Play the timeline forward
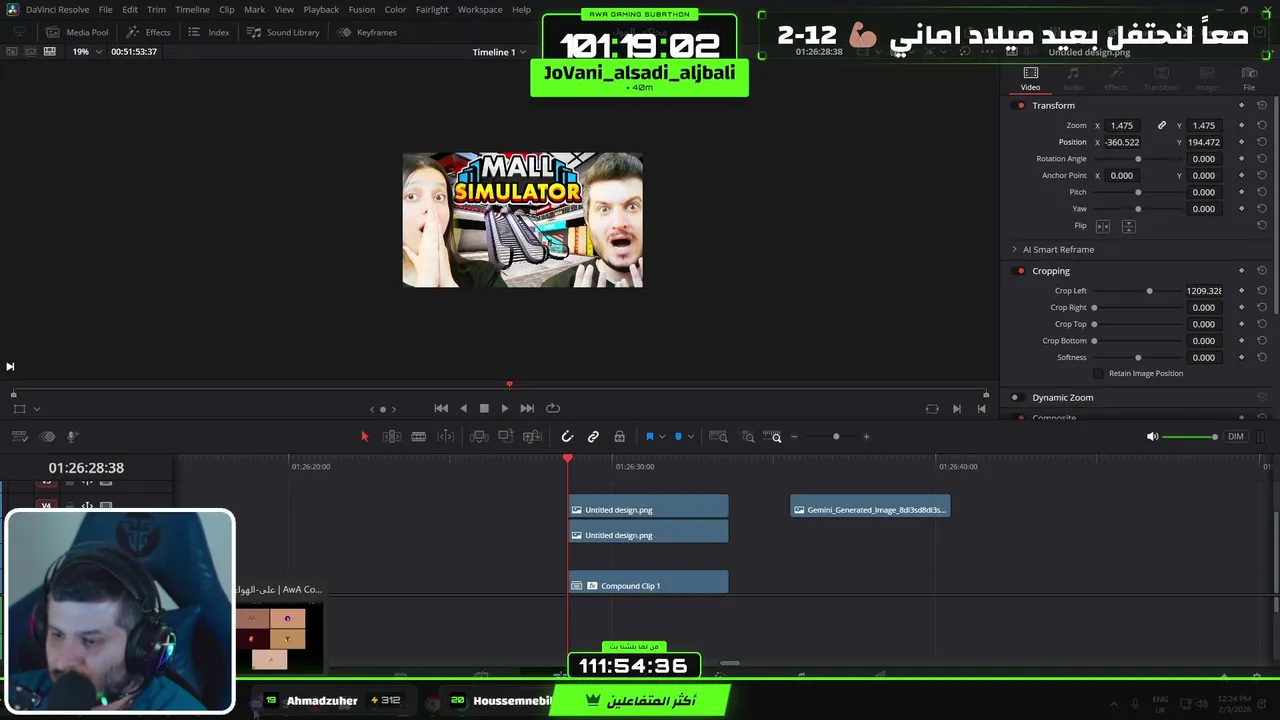 click(505, 408)
